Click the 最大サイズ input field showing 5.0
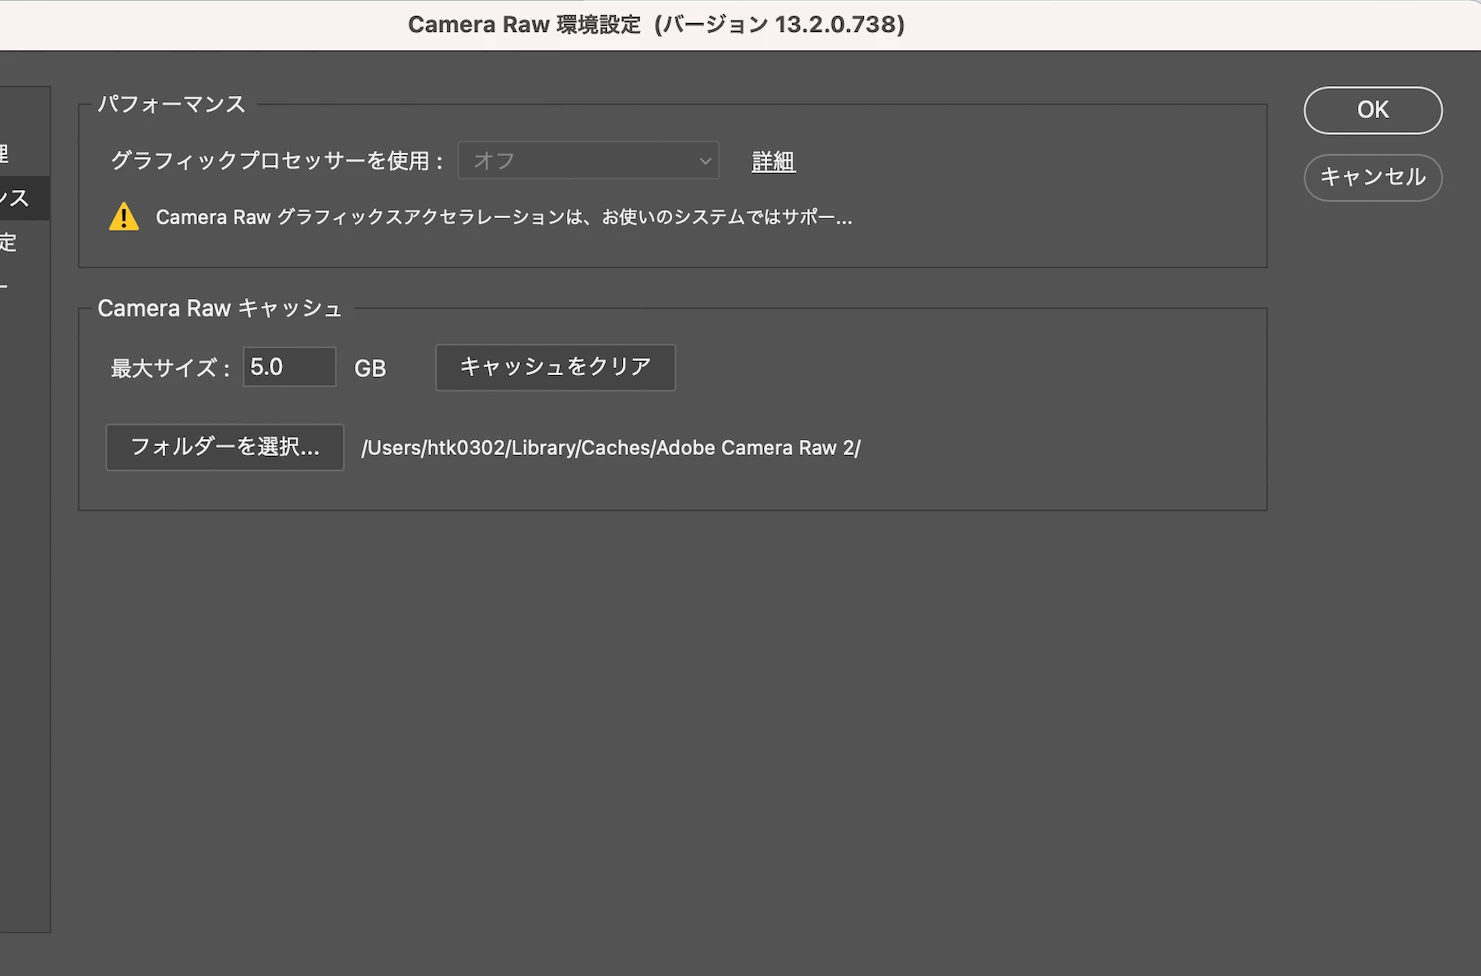Viewport: 1481px width, 976px height. click(x=289, y=367)
